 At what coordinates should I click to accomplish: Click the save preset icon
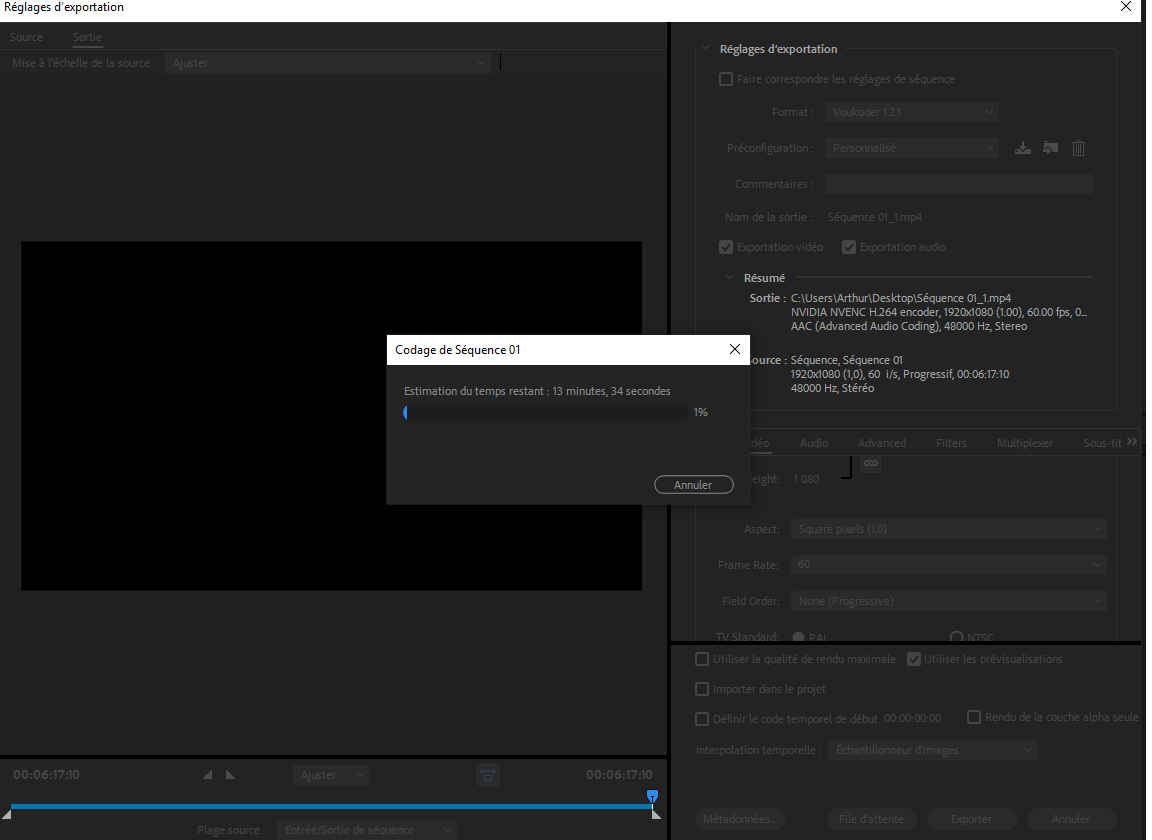(1022, 148)
